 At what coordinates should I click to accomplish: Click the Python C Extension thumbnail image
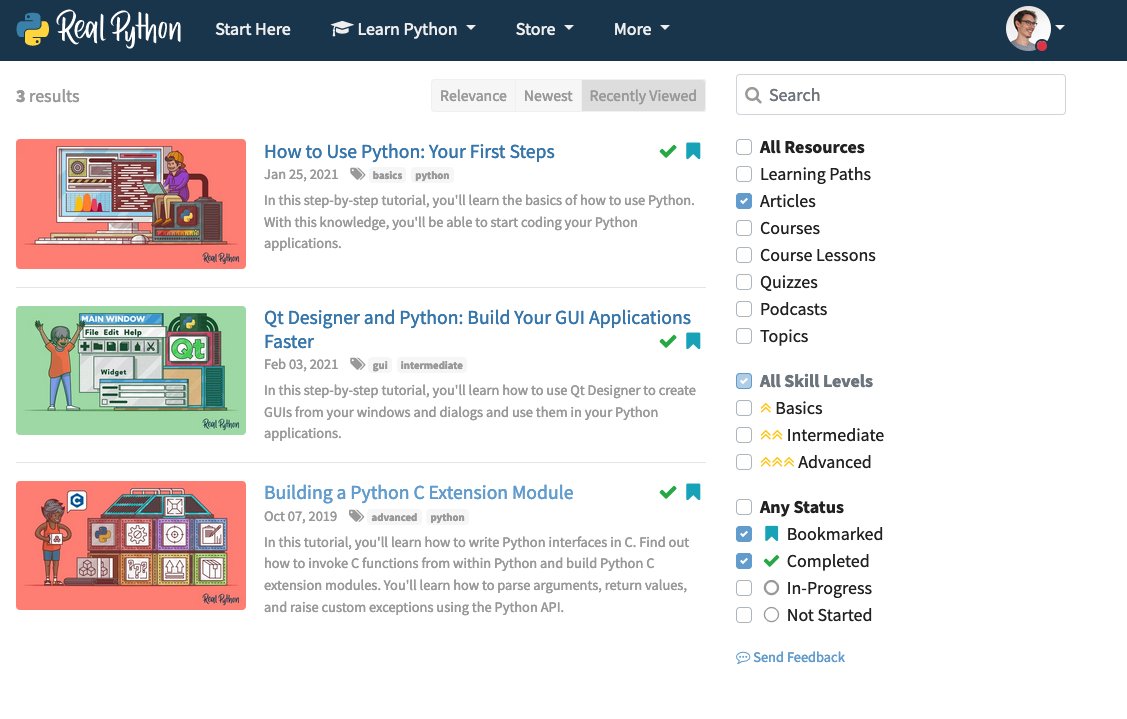[x=131, y=545]
